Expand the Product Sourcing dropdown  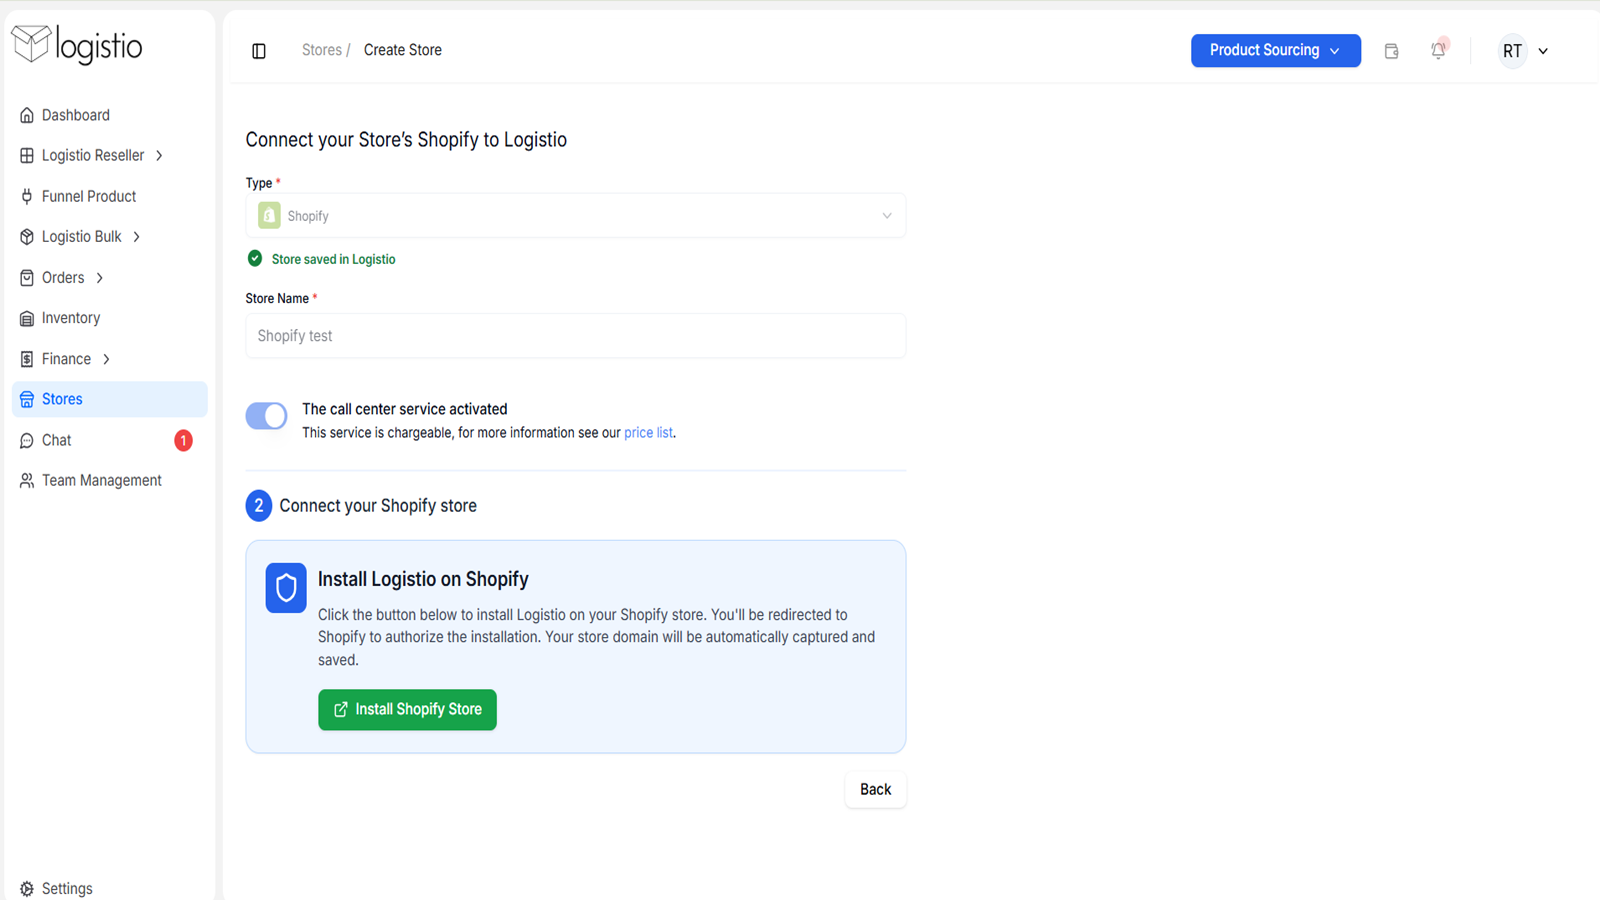coord(1275,51)
